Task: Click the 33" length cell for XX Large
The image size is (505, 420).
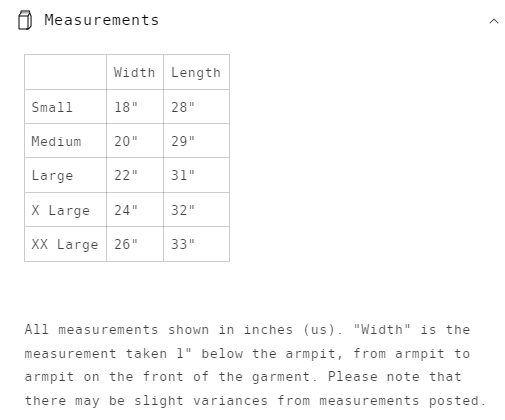Action: point(196,244)
